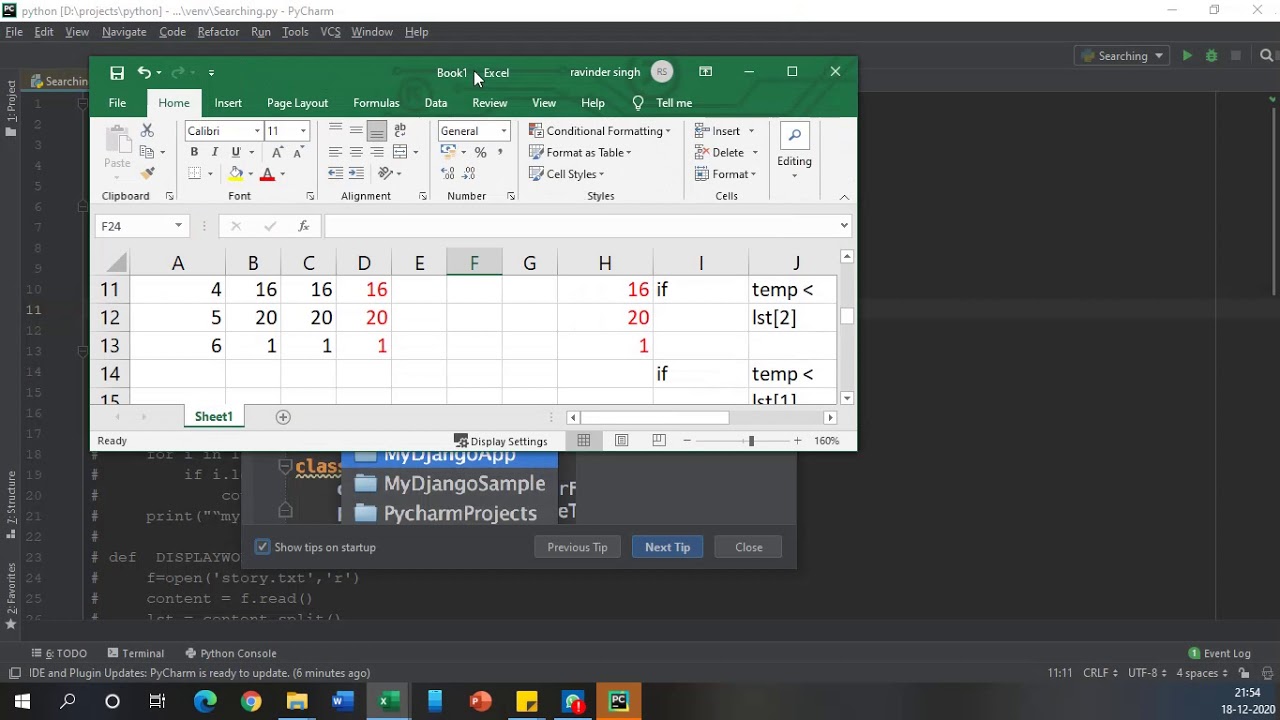The height and width of the screenshot is (720, 1280).
Task: Open the PyCharm Event Log
Action: pyautogui.click(x=1219, y=653)
